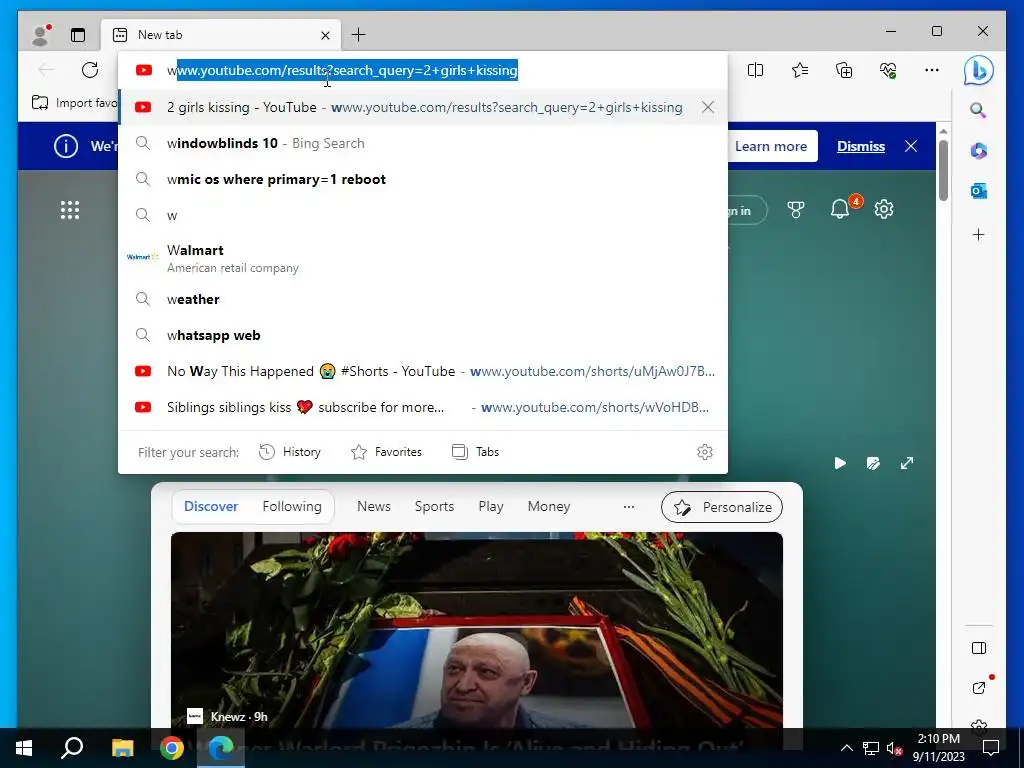
Task: Open taskbar Search
Action: (72, 748)
